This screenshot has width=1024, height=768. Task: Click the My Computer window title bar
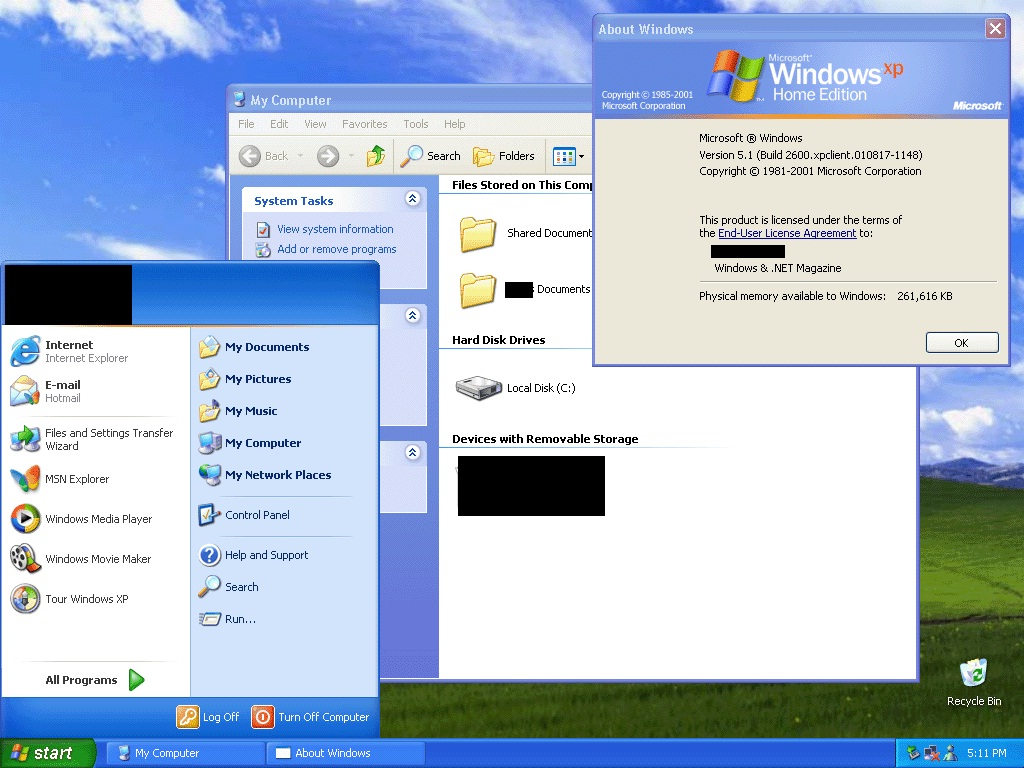pyautogui.click(x=409, y=100)
